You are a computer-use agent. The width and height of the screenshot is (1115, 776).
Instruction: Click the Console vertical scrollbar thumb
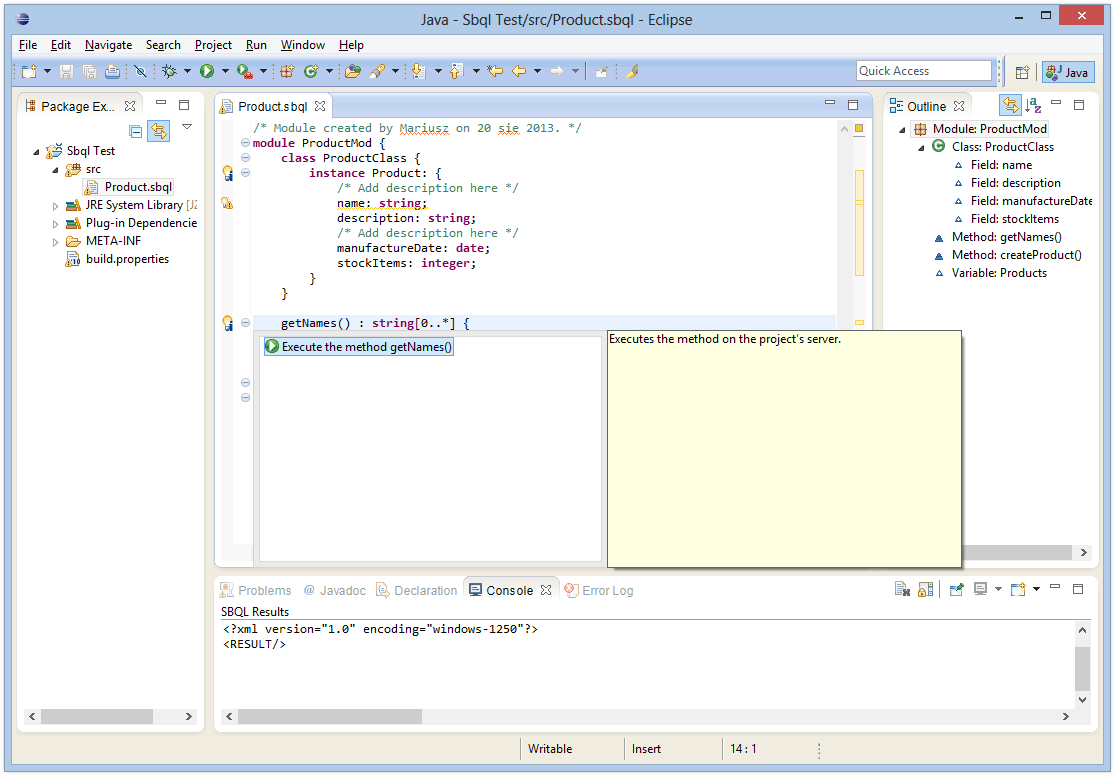point(1082,669)
